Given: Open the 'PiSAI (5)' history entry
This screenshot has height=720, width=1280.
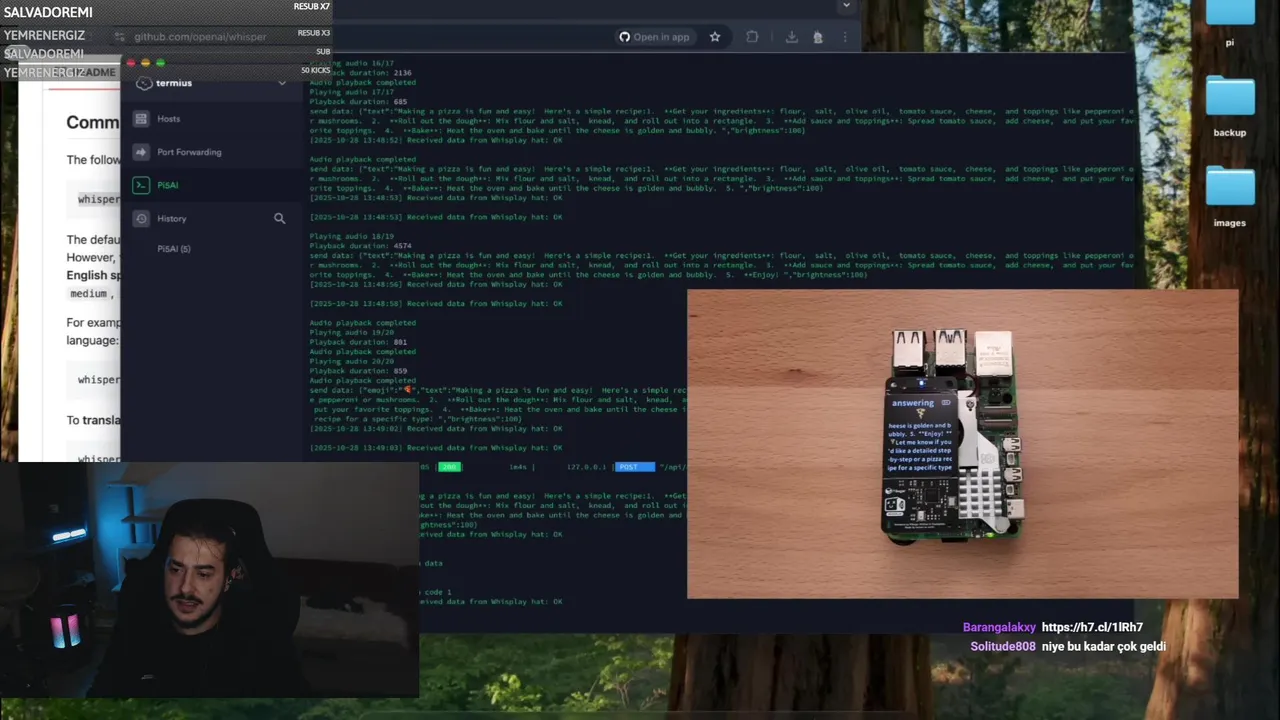Looking at the screenshot, I should tap(173, 249).
